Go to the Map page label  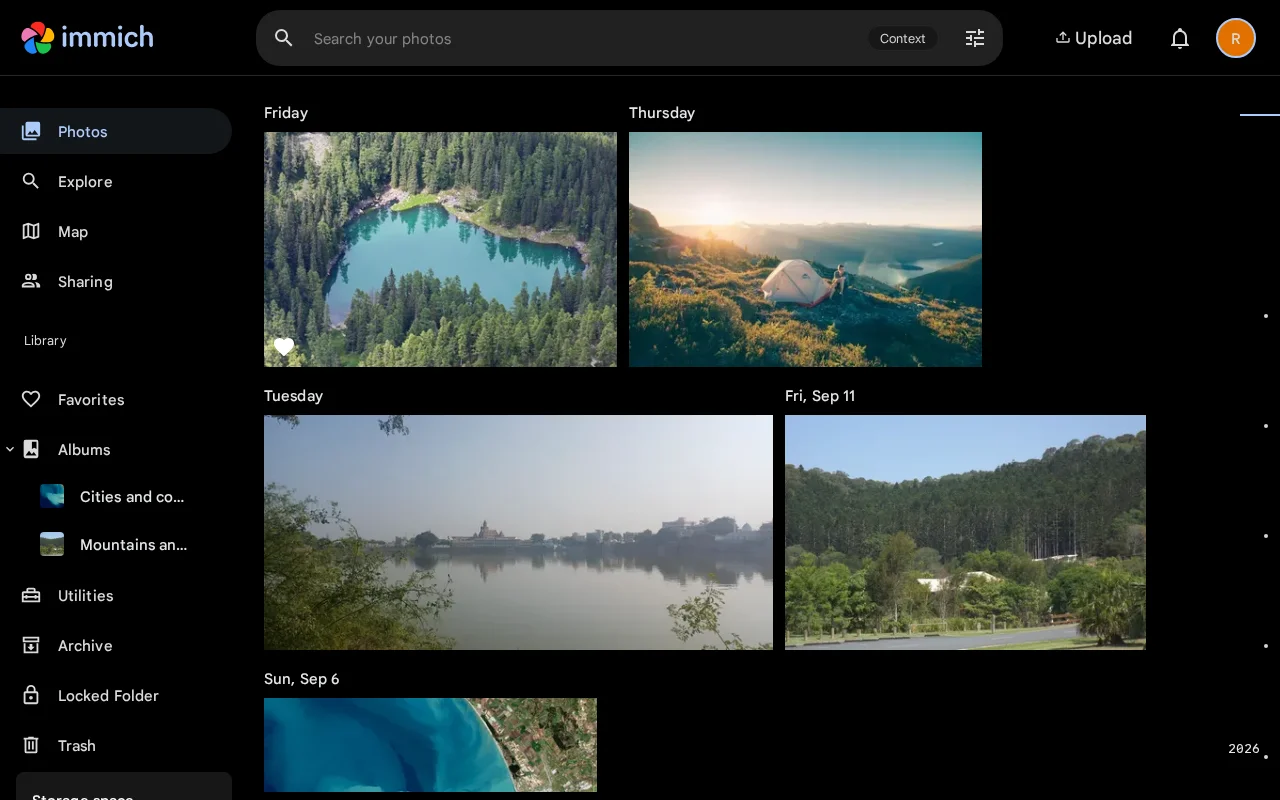click(x=73, y=231)
